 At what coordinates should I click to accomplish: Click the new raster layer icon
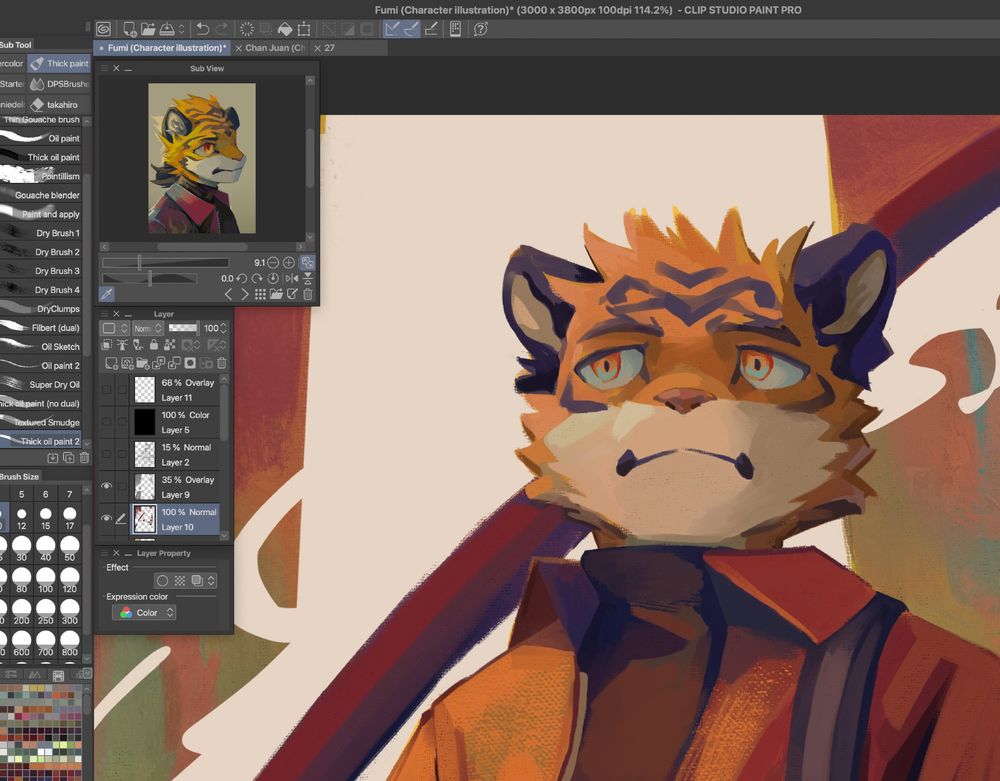click(x=112, y=363)
